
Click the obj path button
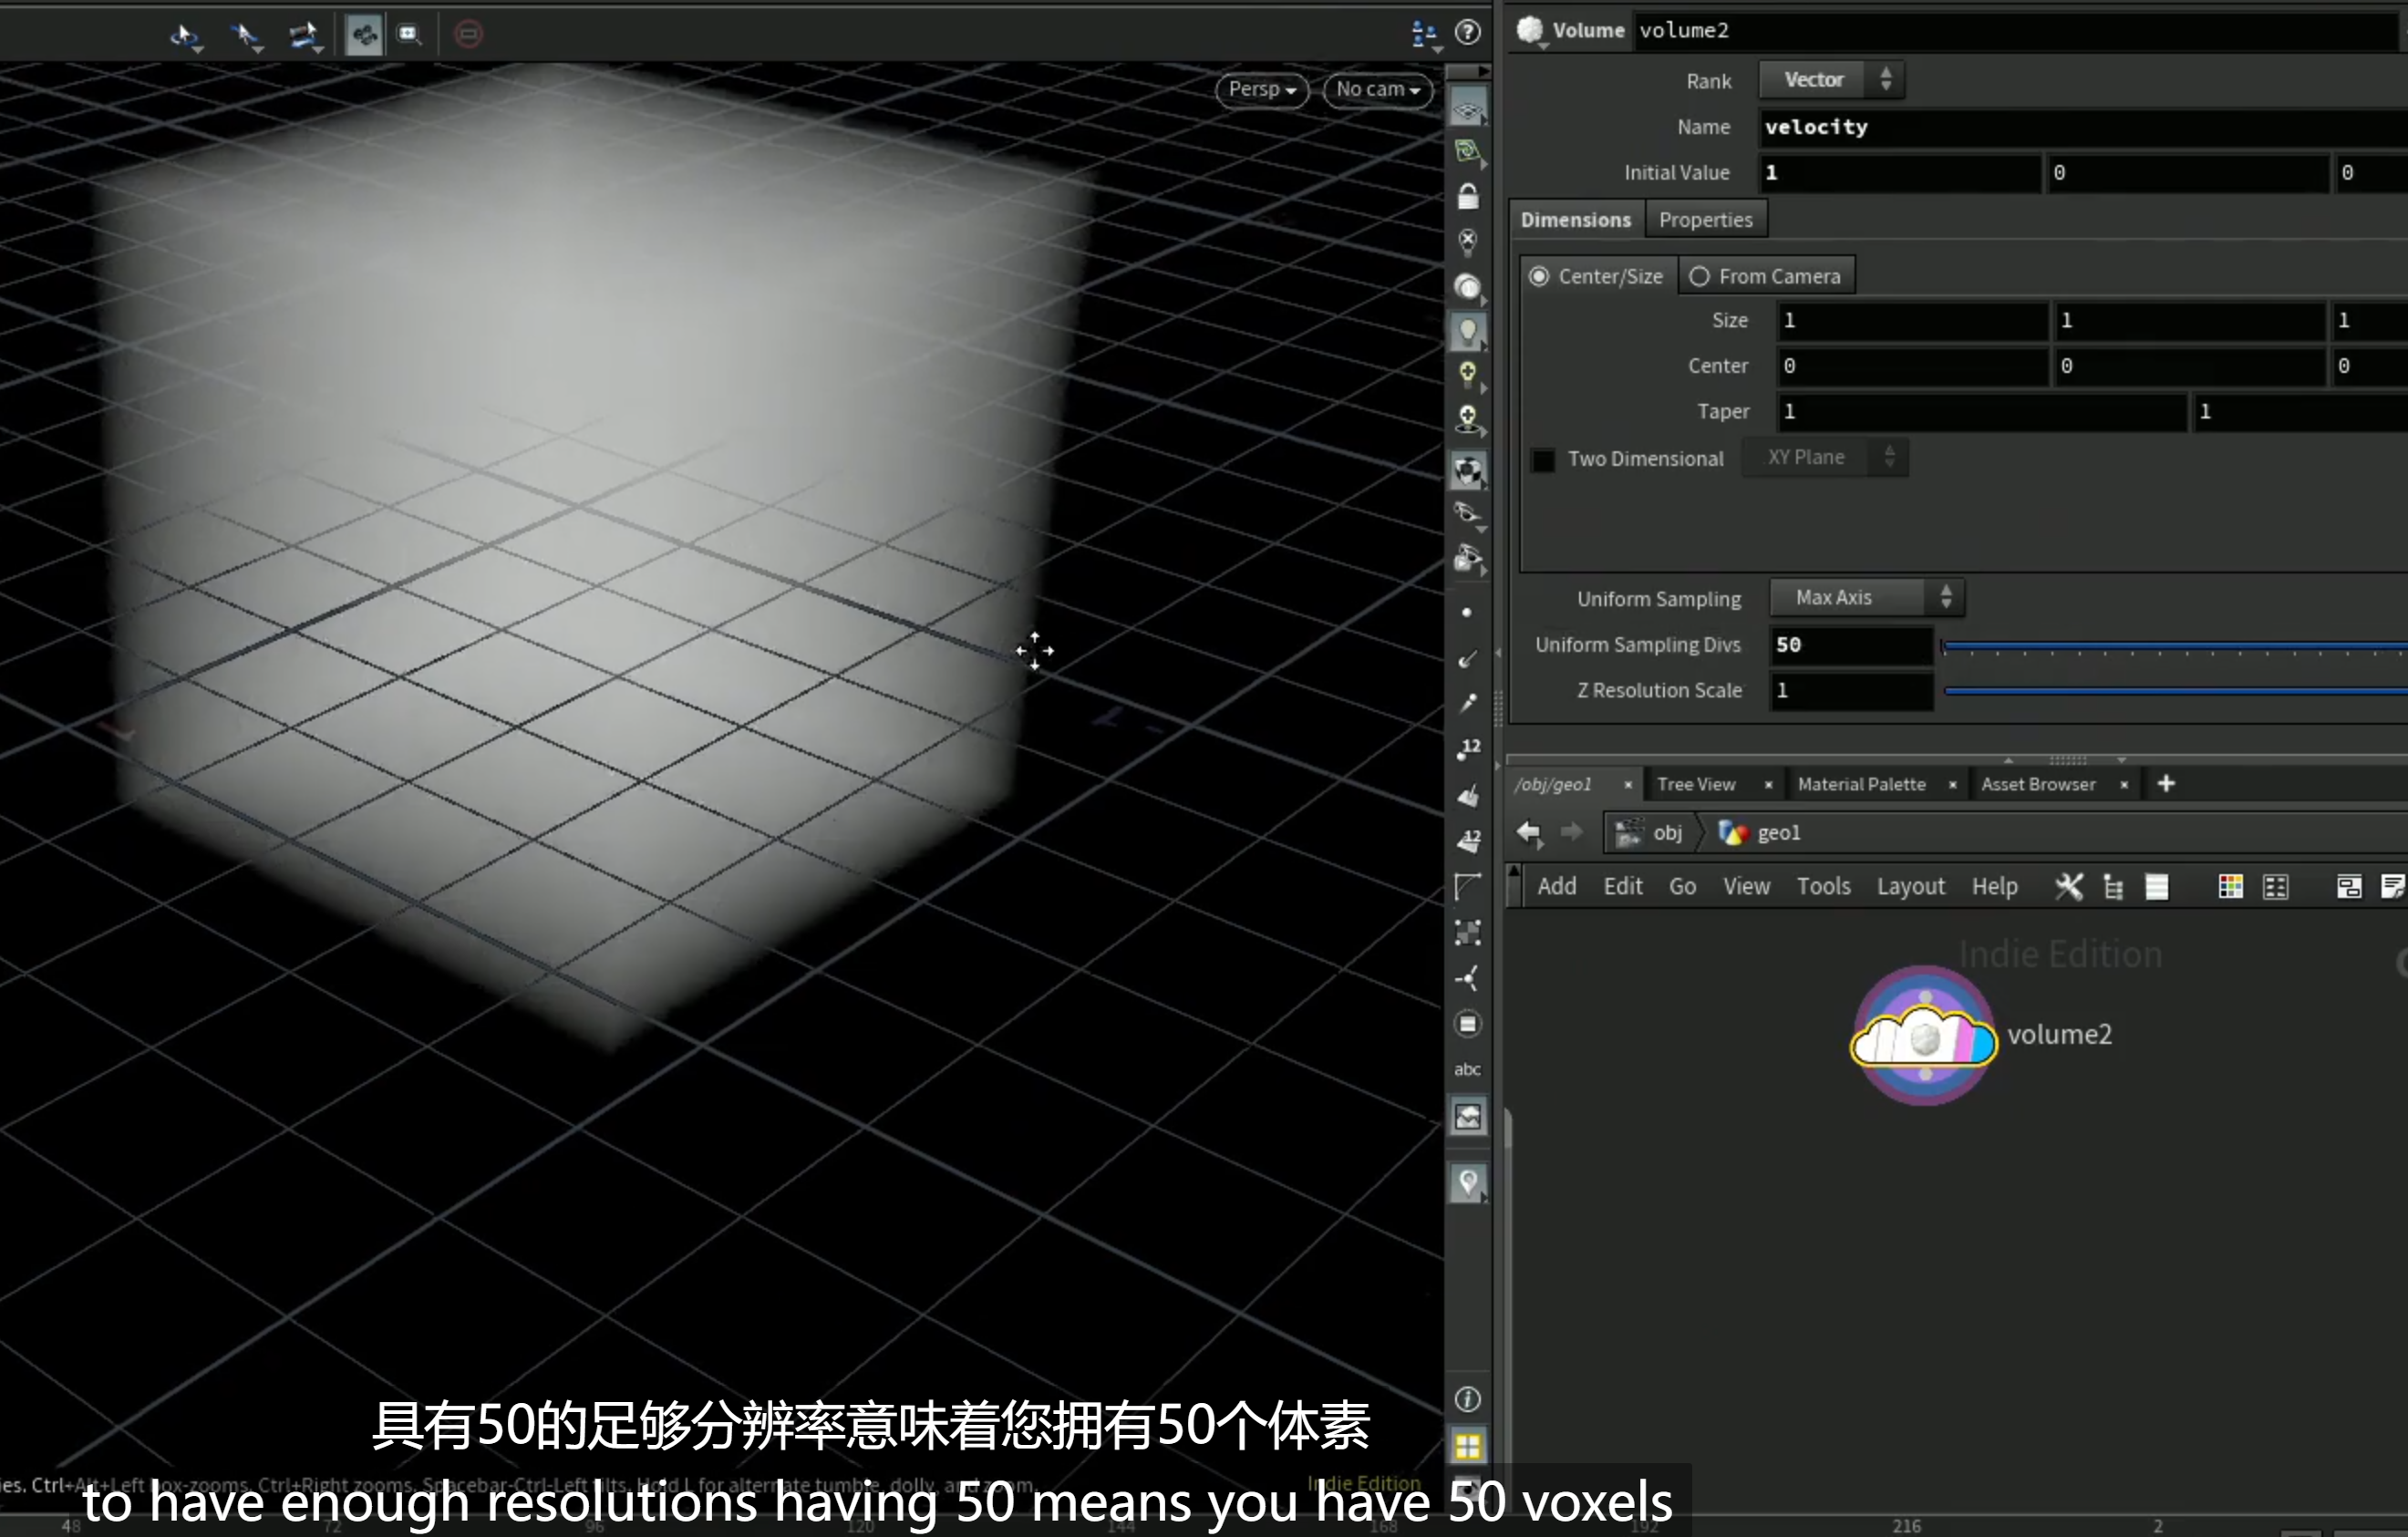tap(1650, 832)
